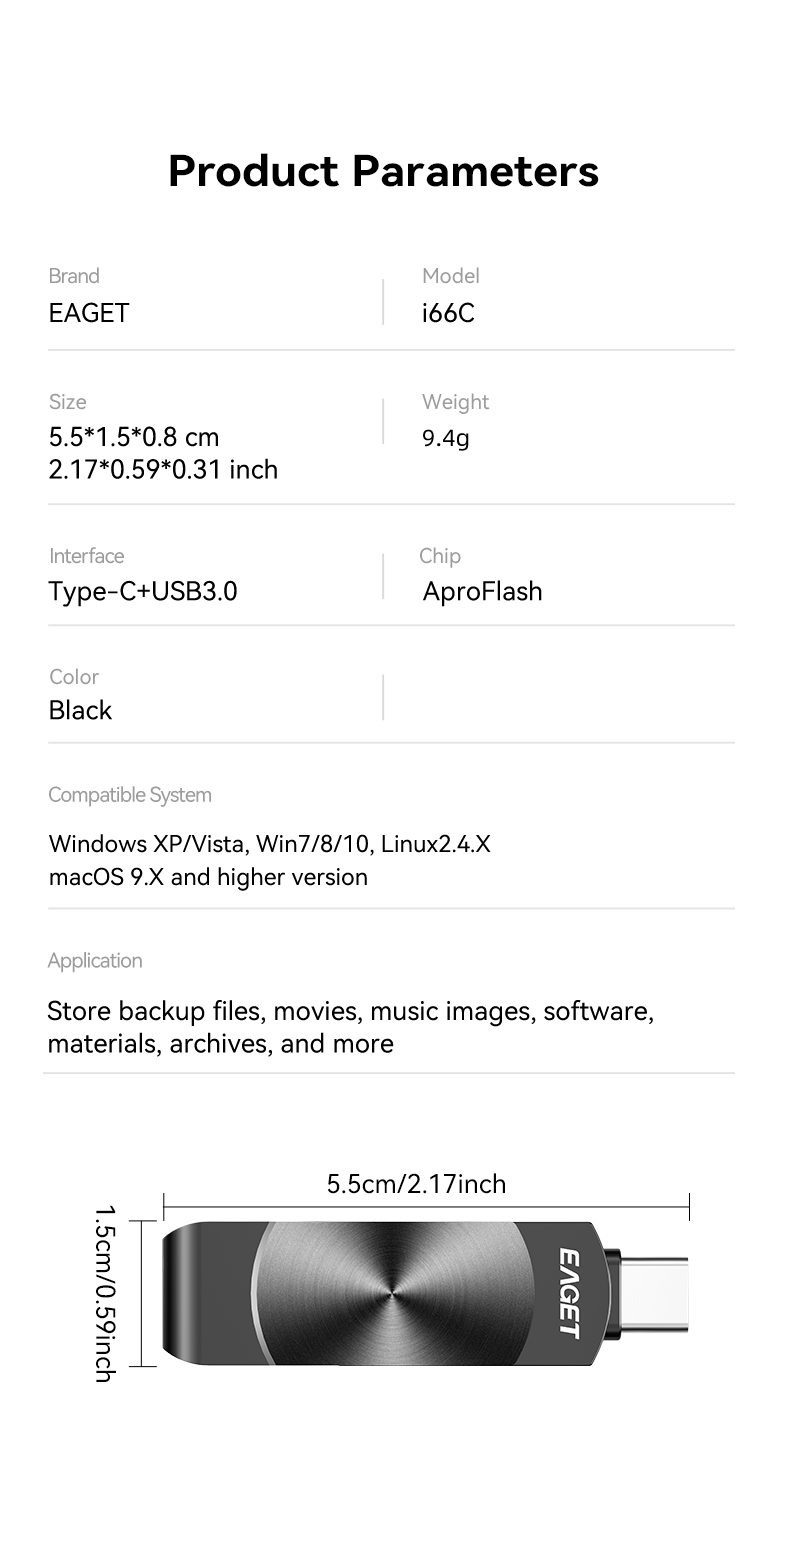Click the 9.4g weight value
Viewport: 790px width, 1551px height.
click(445, 438)
